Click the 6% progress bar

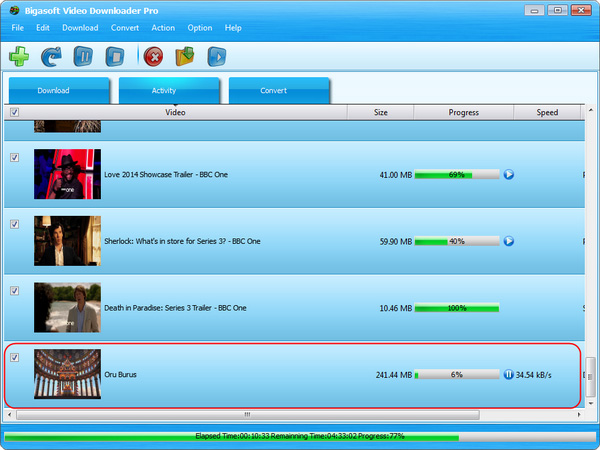coord(457,374)
